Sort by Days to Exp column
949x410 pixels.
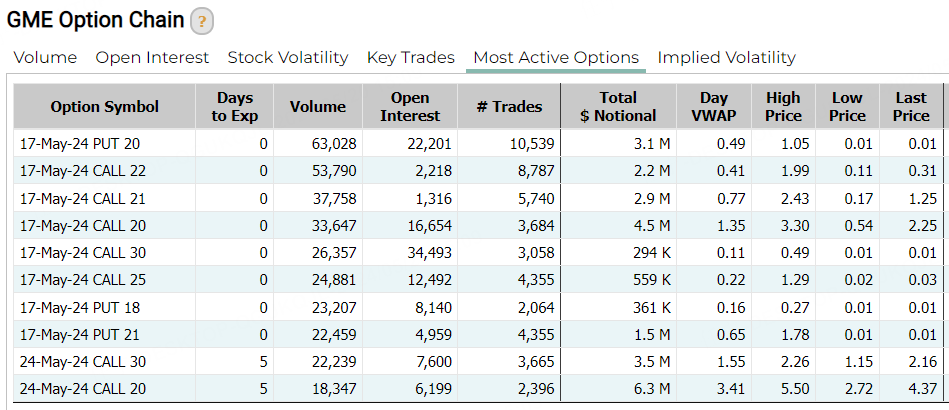tap(234, 107)
